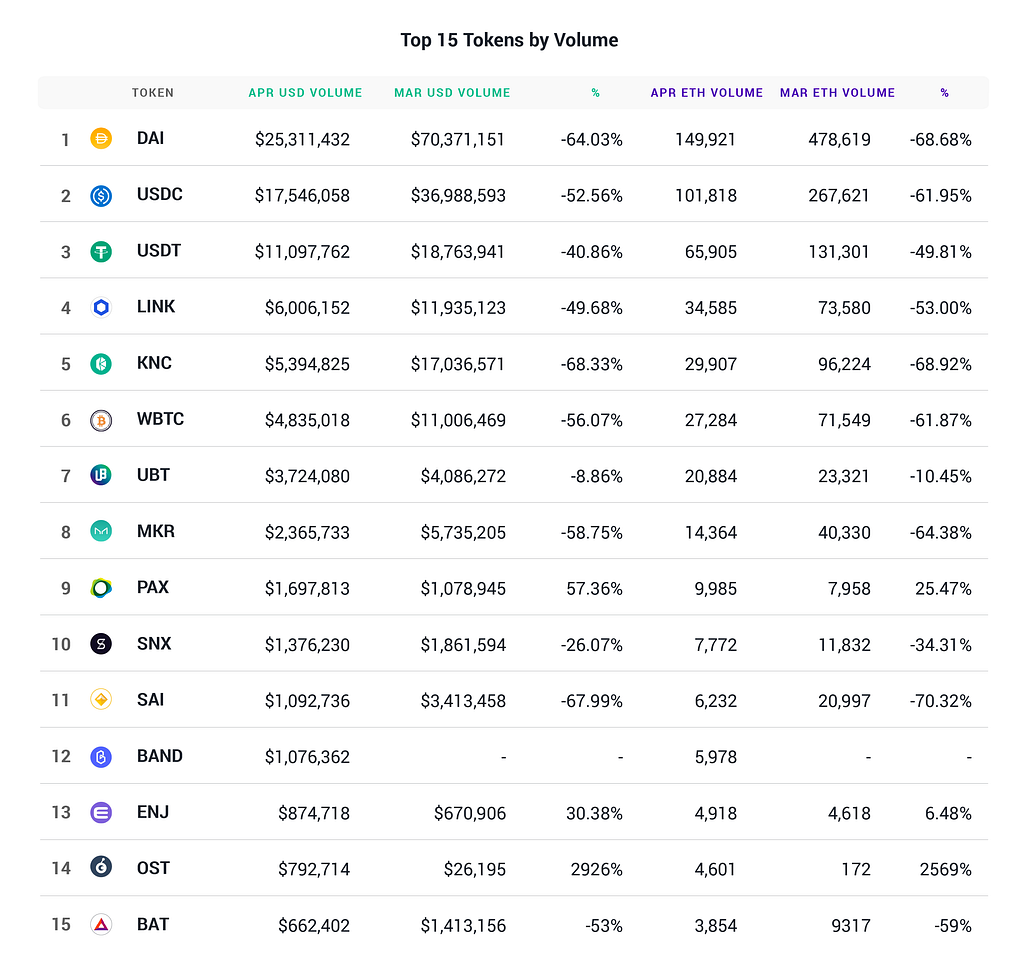1024x978 pixels.
Task: Click the blue USDC token icon
Action: click(x=101, y=195)
